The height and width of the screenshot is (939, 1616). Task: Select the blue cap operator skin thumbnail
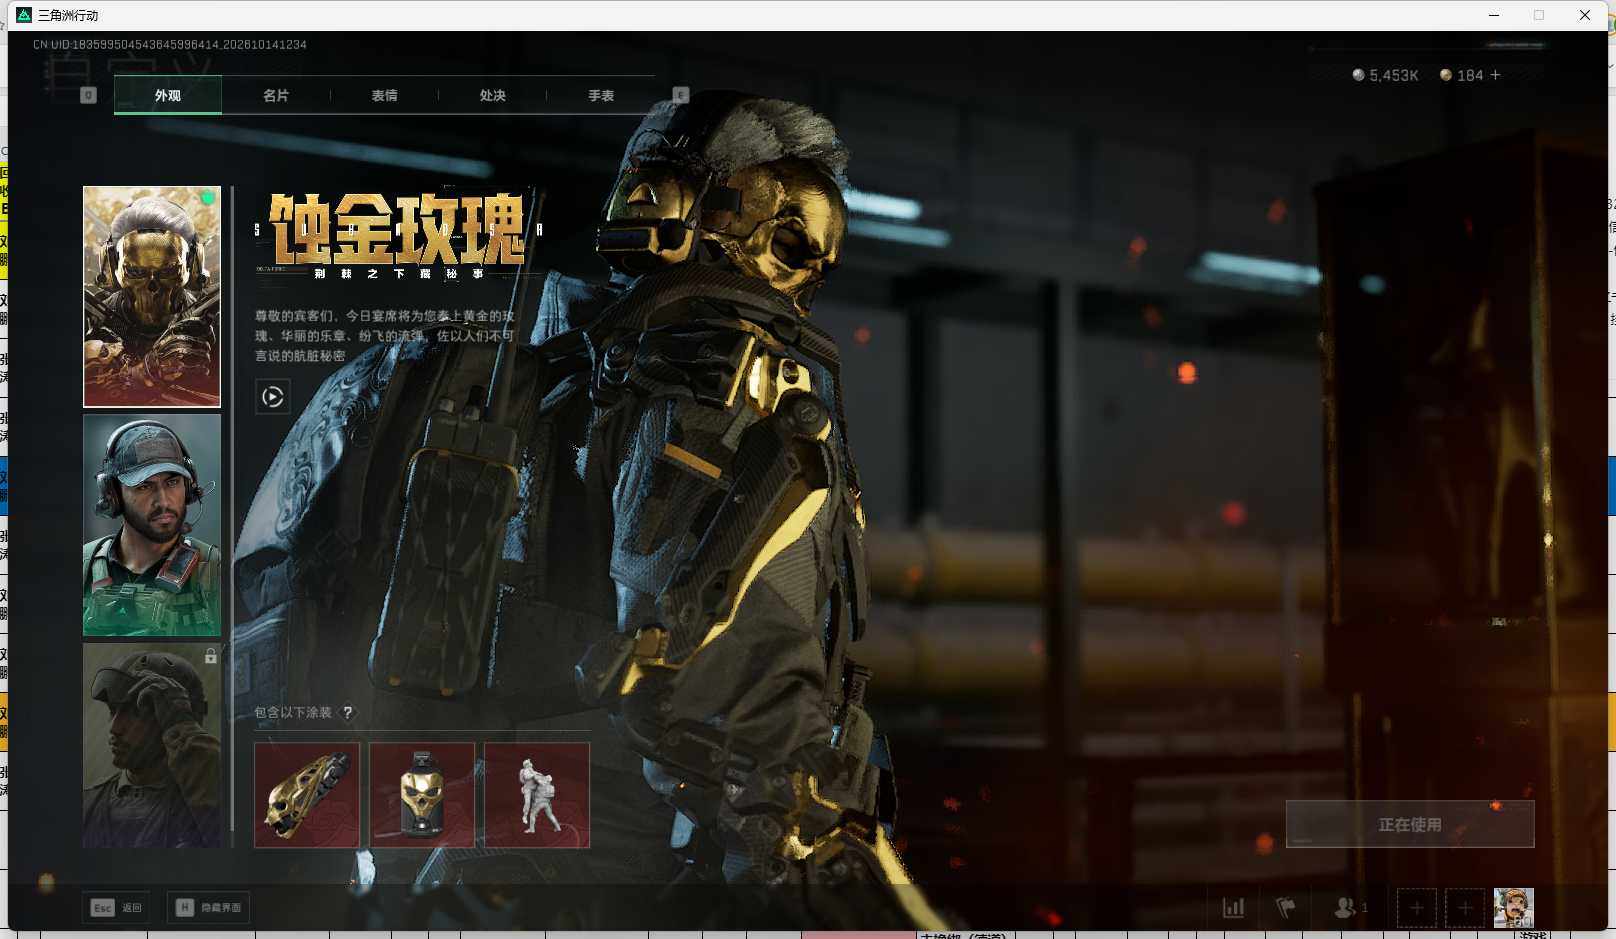pyautogui.click(x=152, y=525)
